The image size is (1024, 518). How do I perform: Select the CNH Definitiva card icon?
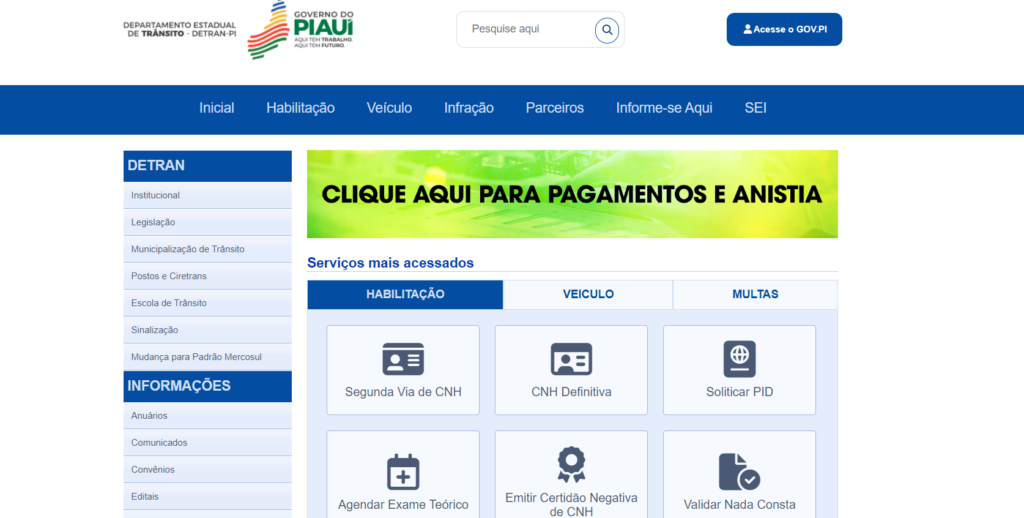(571, 359)
